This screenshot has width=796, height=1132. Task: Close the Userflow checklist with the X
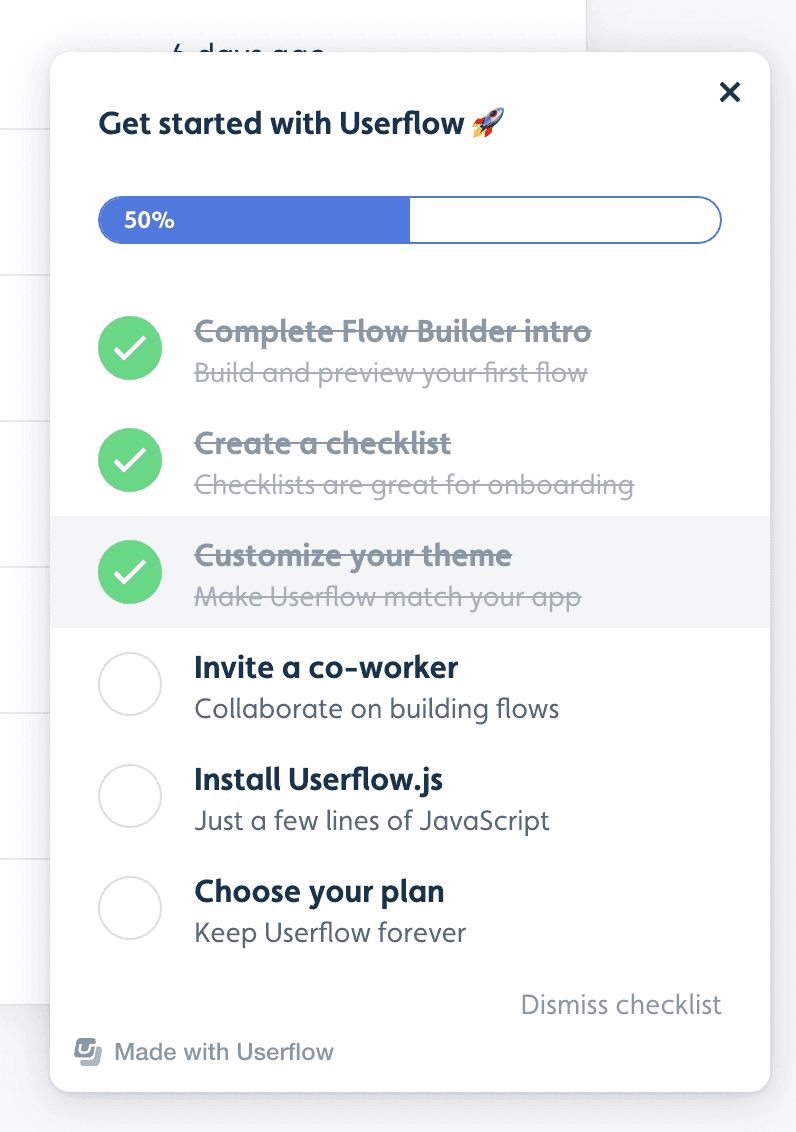[730, 93]
